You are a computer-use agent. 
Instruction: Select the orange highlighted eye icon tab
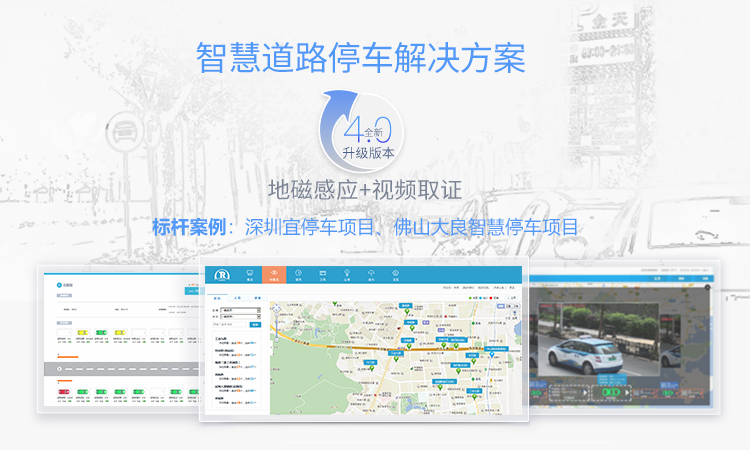click(274, 274)
